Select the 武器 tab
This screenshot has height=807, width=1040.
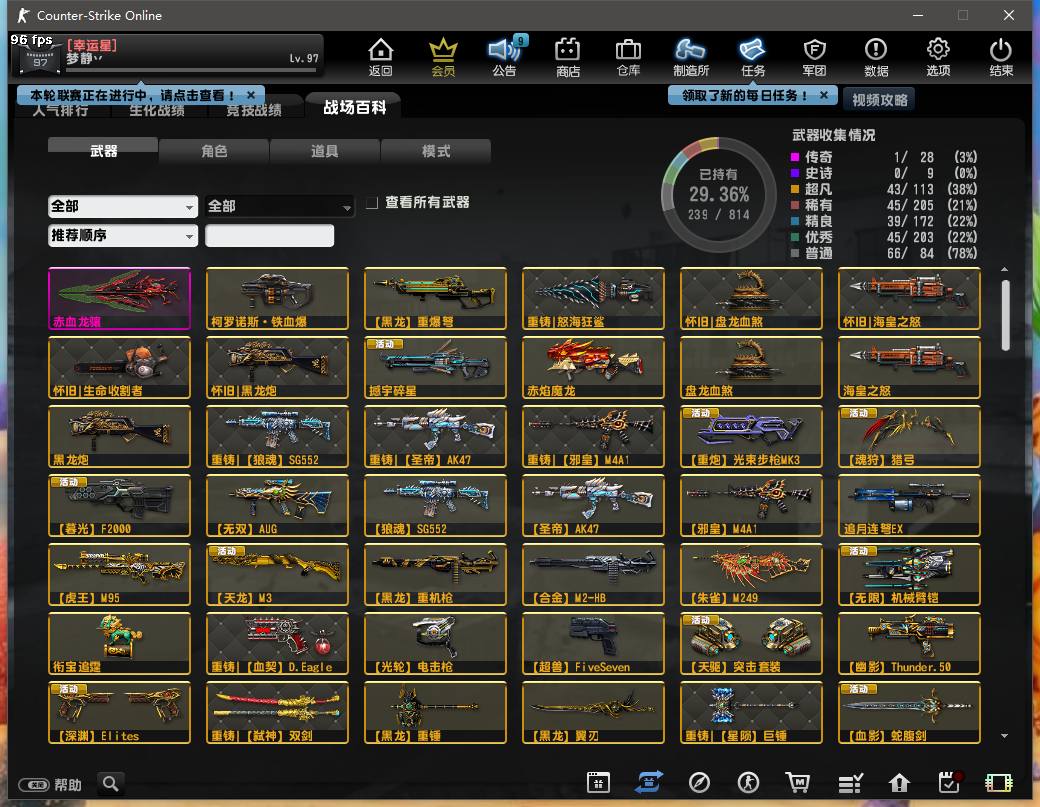point(103,150)
